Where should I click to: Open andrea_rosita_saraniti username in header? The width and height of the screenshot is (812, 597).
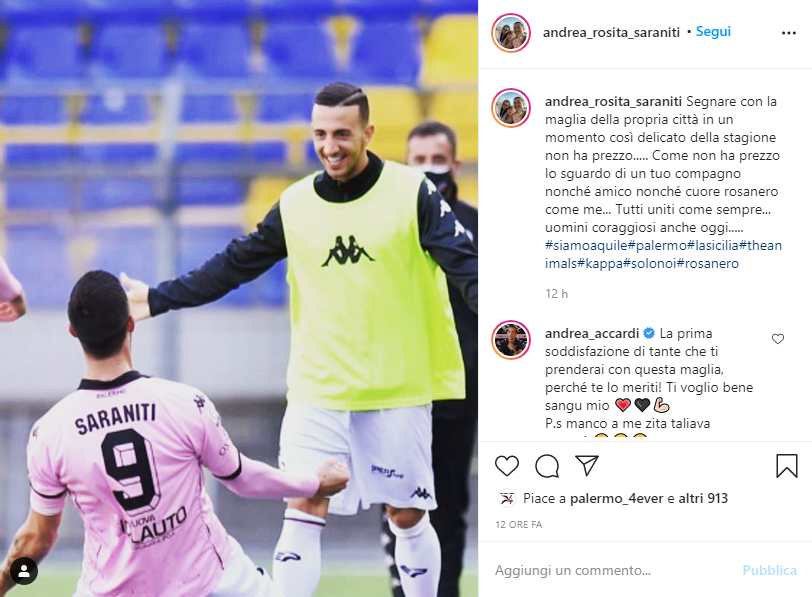coord(611,32)
